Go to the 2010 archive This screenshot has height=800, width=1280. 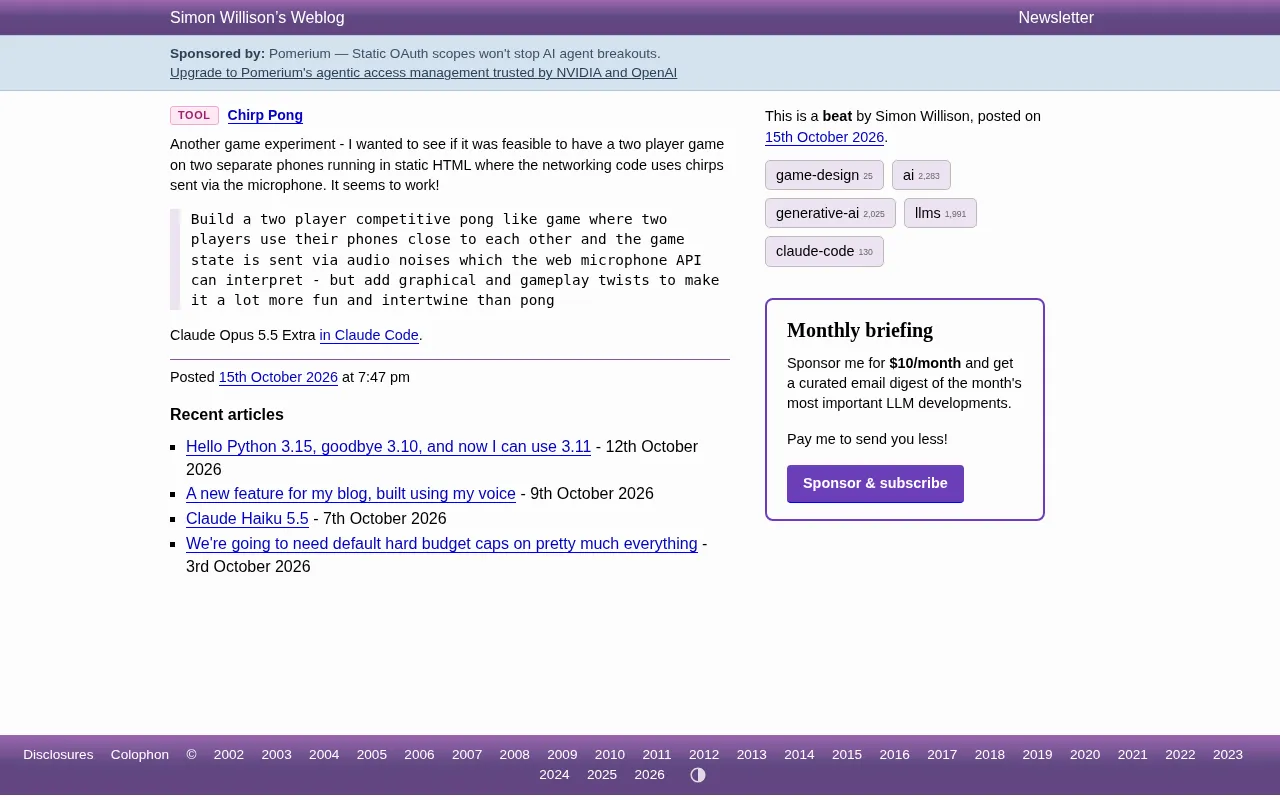click(x=610, y=755)
